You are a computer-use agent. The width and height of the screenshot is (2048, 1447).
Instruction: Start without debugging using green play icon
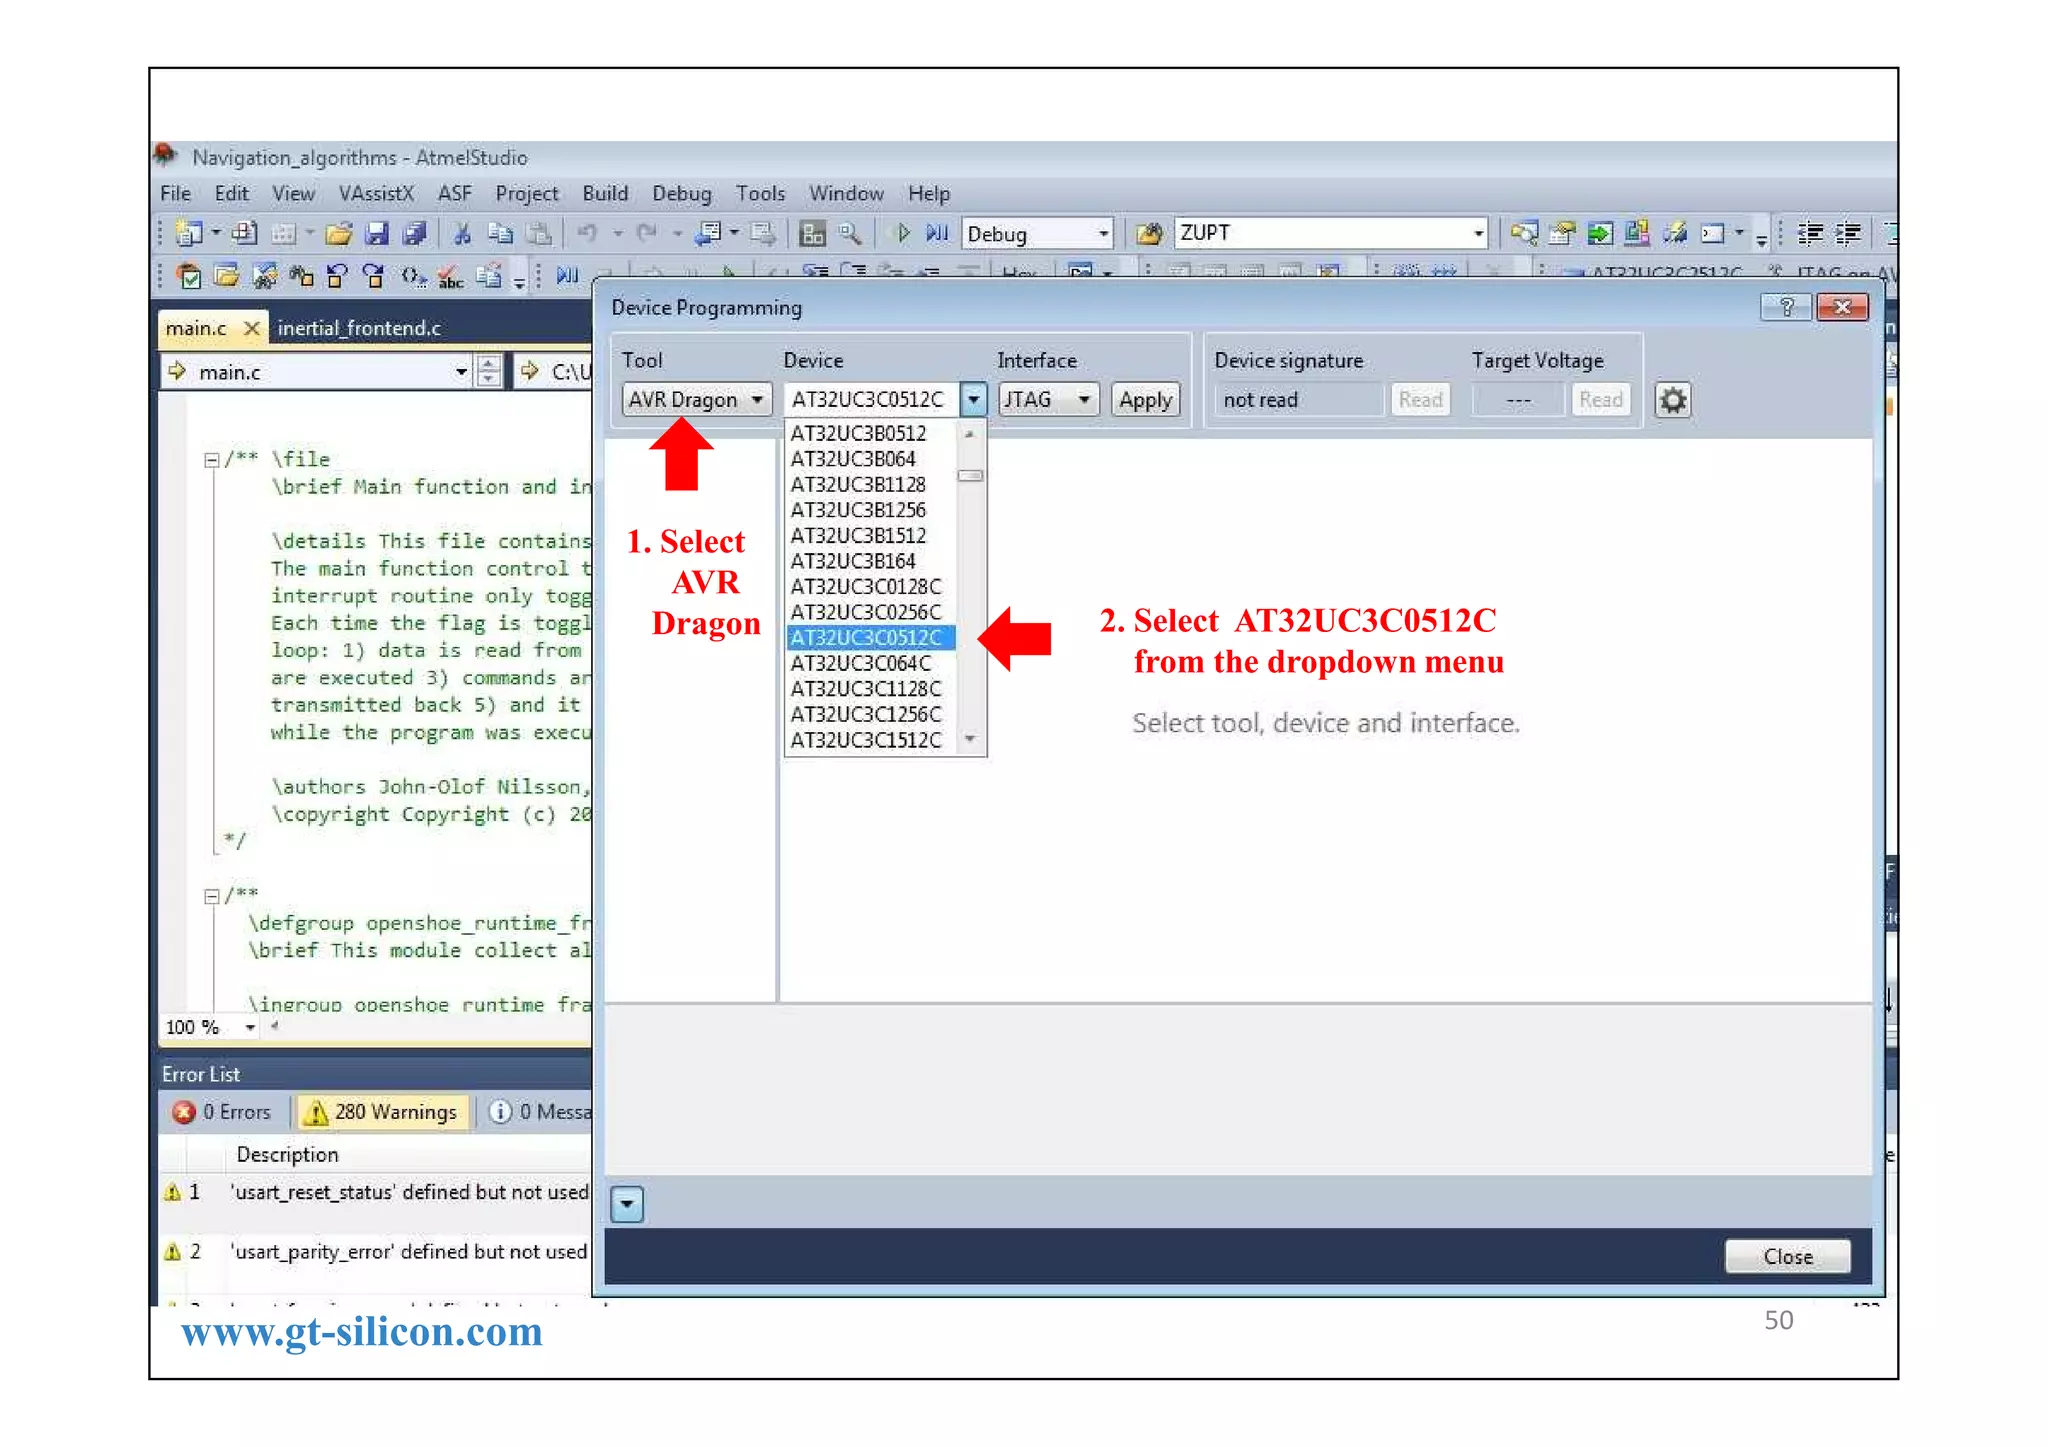click(x=903, y=234)
